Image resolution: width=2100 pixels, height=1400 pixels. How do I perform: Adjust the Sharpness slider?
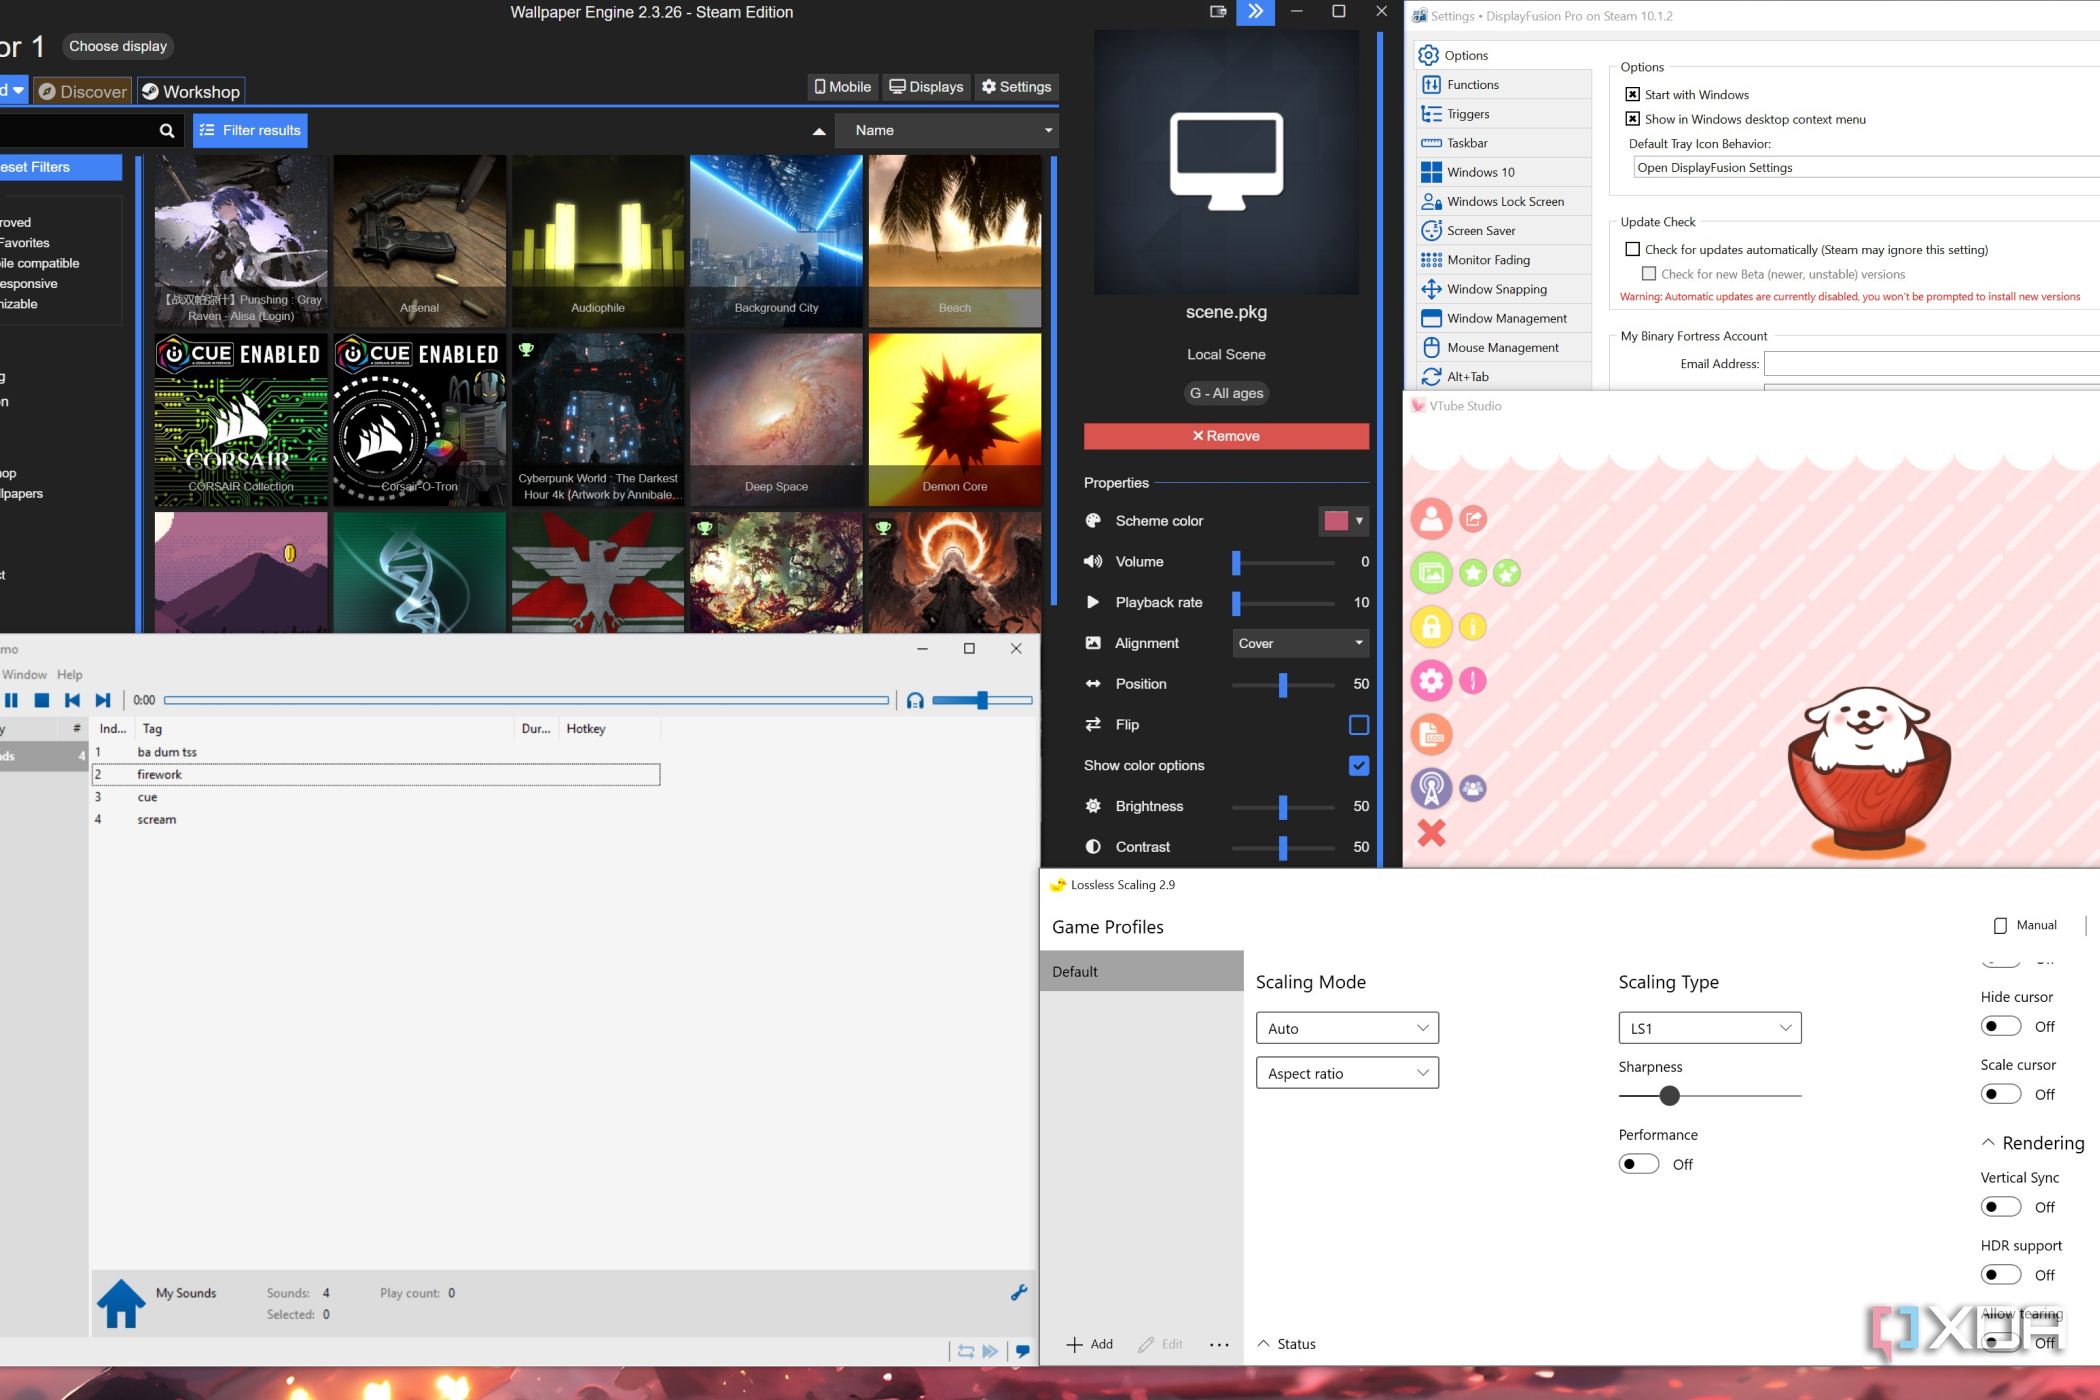pos(1668,1096)
